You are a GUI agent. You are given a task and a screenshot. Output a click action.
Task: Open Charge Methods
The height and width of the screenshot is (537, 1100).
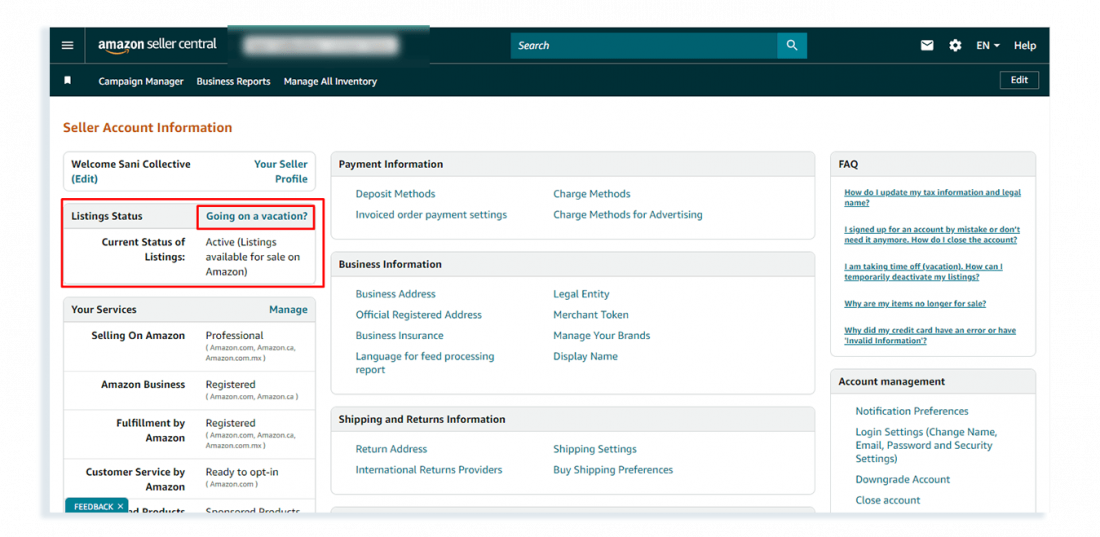coord(591,194)
